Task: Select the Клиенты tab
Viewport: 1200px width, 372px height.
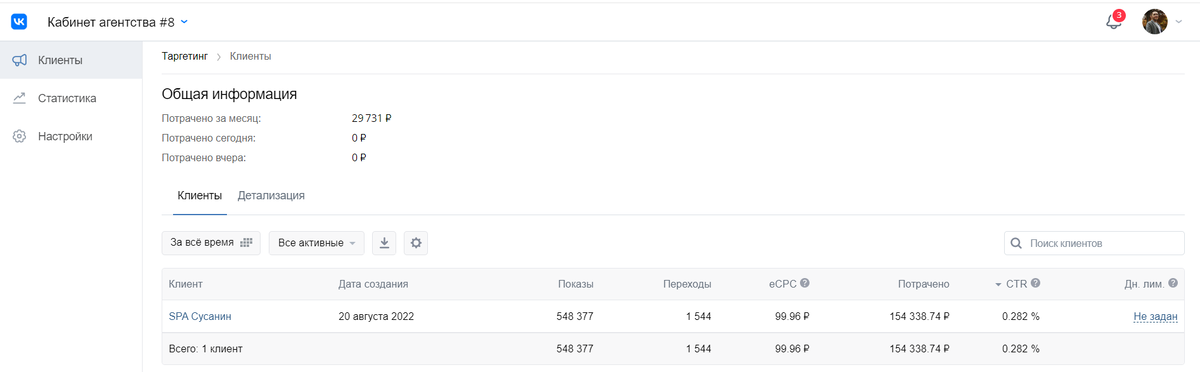Action: [x=199, y=196]
